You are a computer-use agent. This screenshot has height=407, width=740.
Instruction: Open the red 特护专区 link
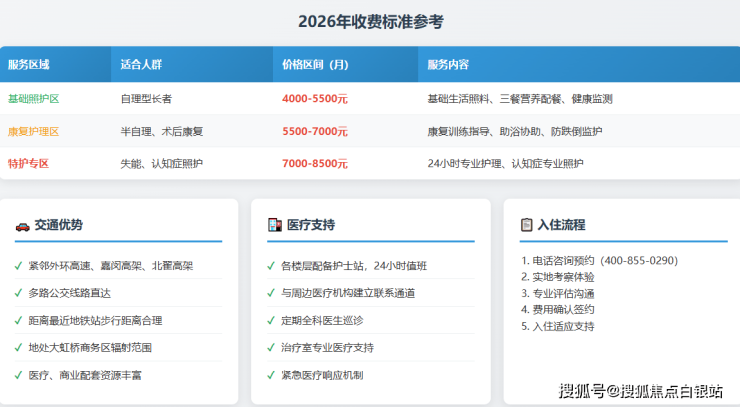(x=28, y=163)
